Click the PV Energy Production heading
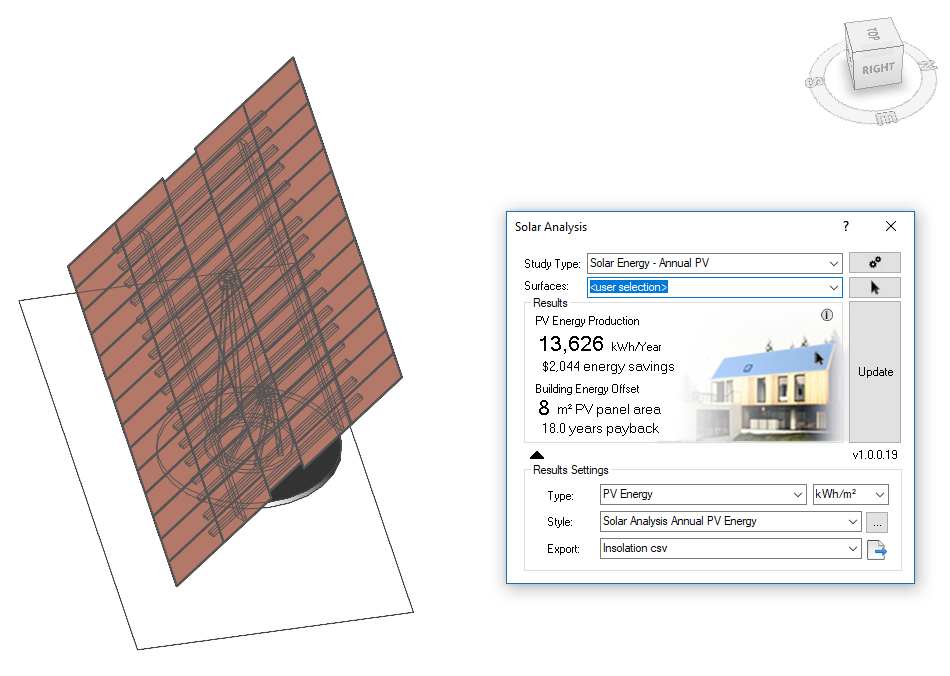The height and width of the screenshot is (676, 950). [587, 321]
